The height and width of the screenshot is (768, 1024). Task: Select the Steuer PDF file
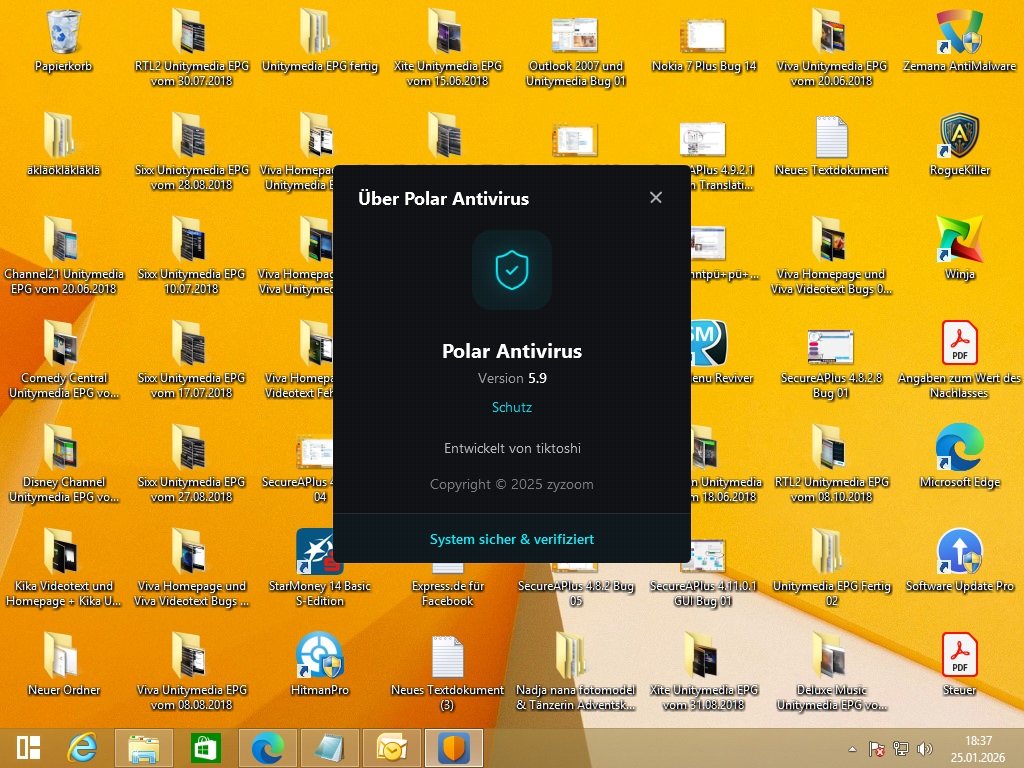[x=959, y=664]
